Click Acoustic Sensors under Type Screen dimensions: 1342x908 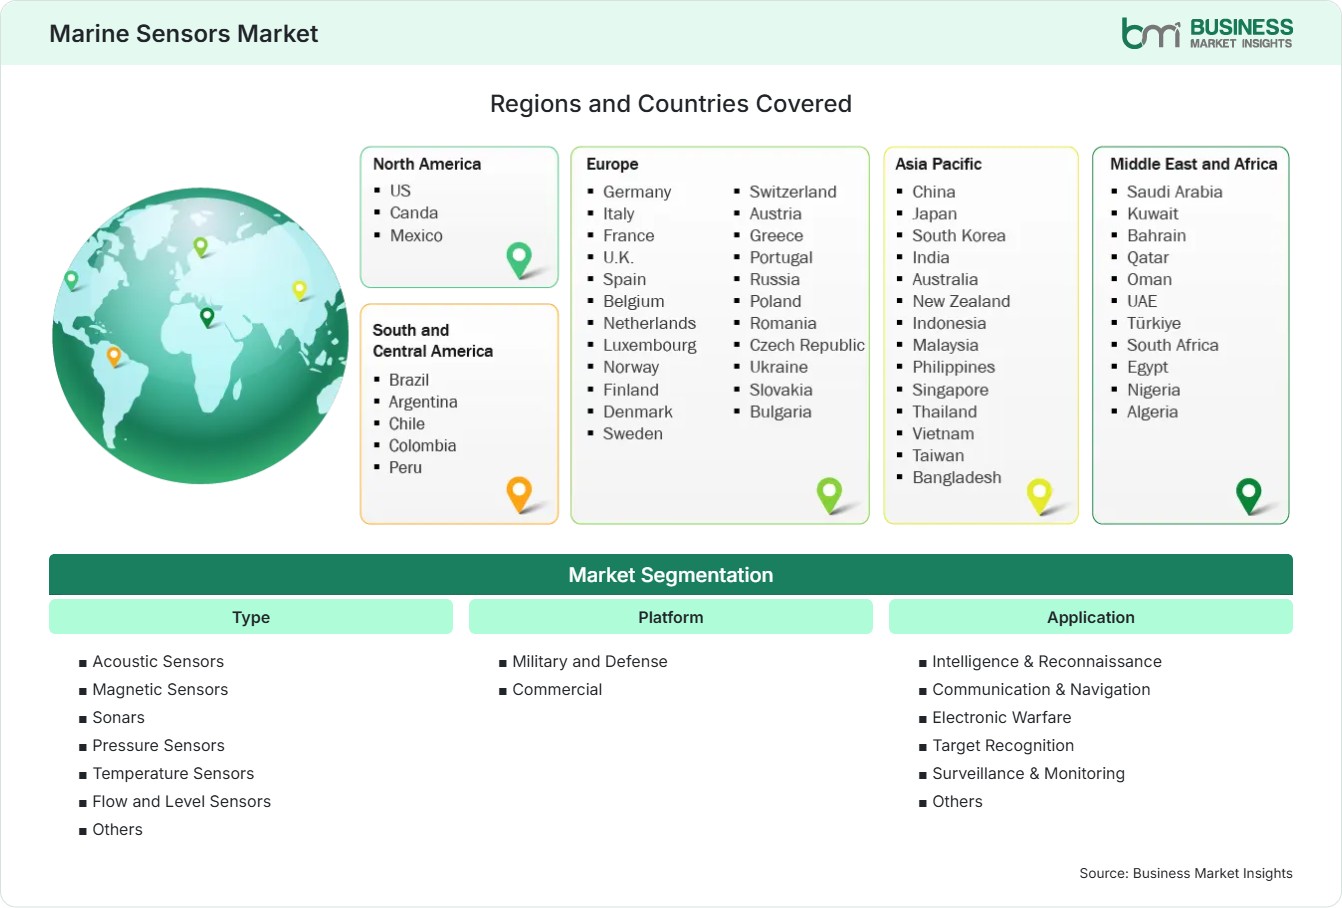point(158,662)
